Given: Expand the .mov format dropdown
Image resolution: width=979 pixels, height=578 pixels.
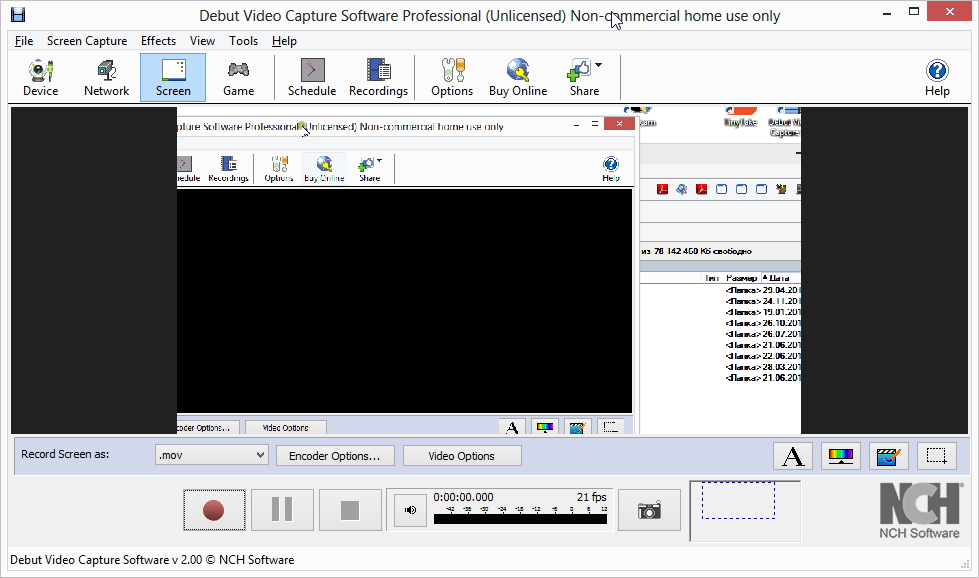Looking at the screenshot, I should [260, 455].
